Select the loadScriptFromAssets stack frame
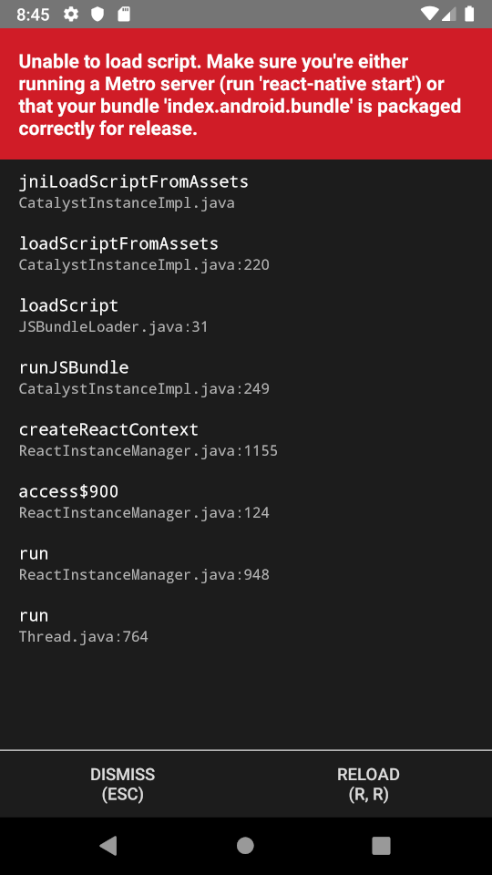The height and width of the screenshot is (875, 492). 118,244
